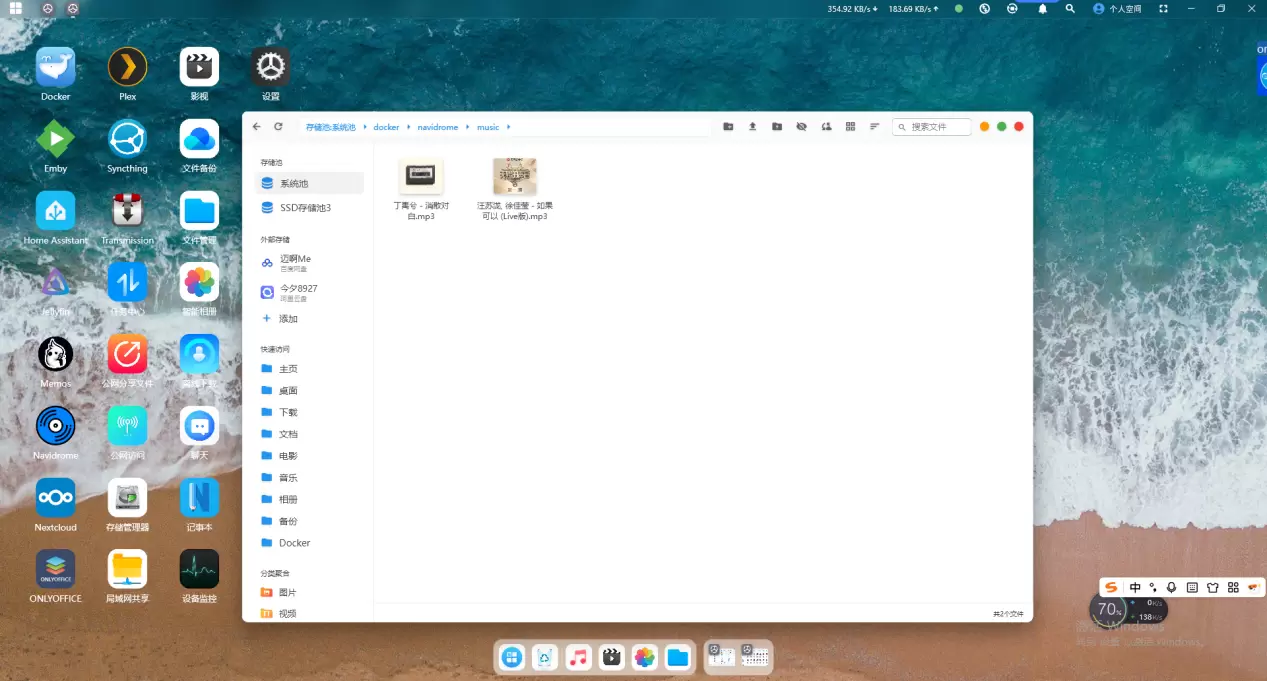Navigate to docker in breadcrumb path

click(x=386, y=127)
